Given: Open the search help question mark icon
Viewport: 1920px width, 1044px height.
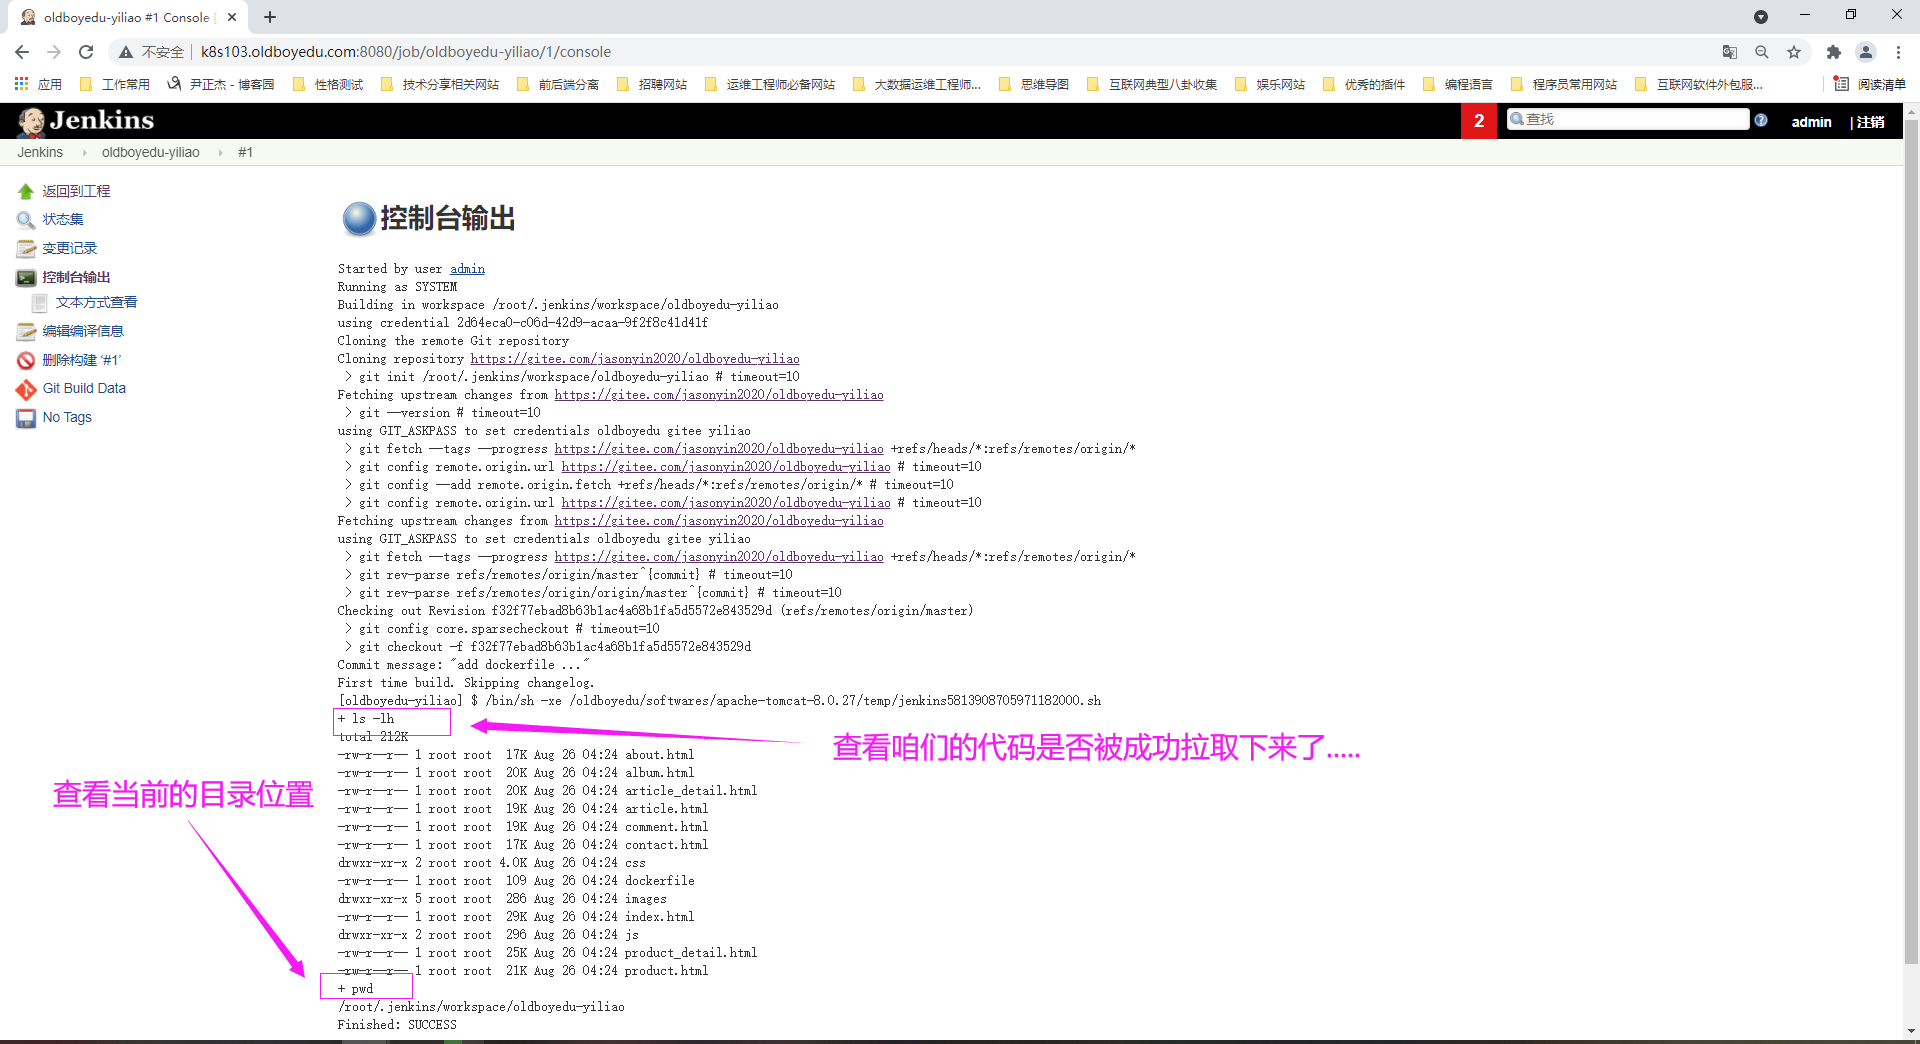Looking at the screenshot, I should click(1761, 120).
